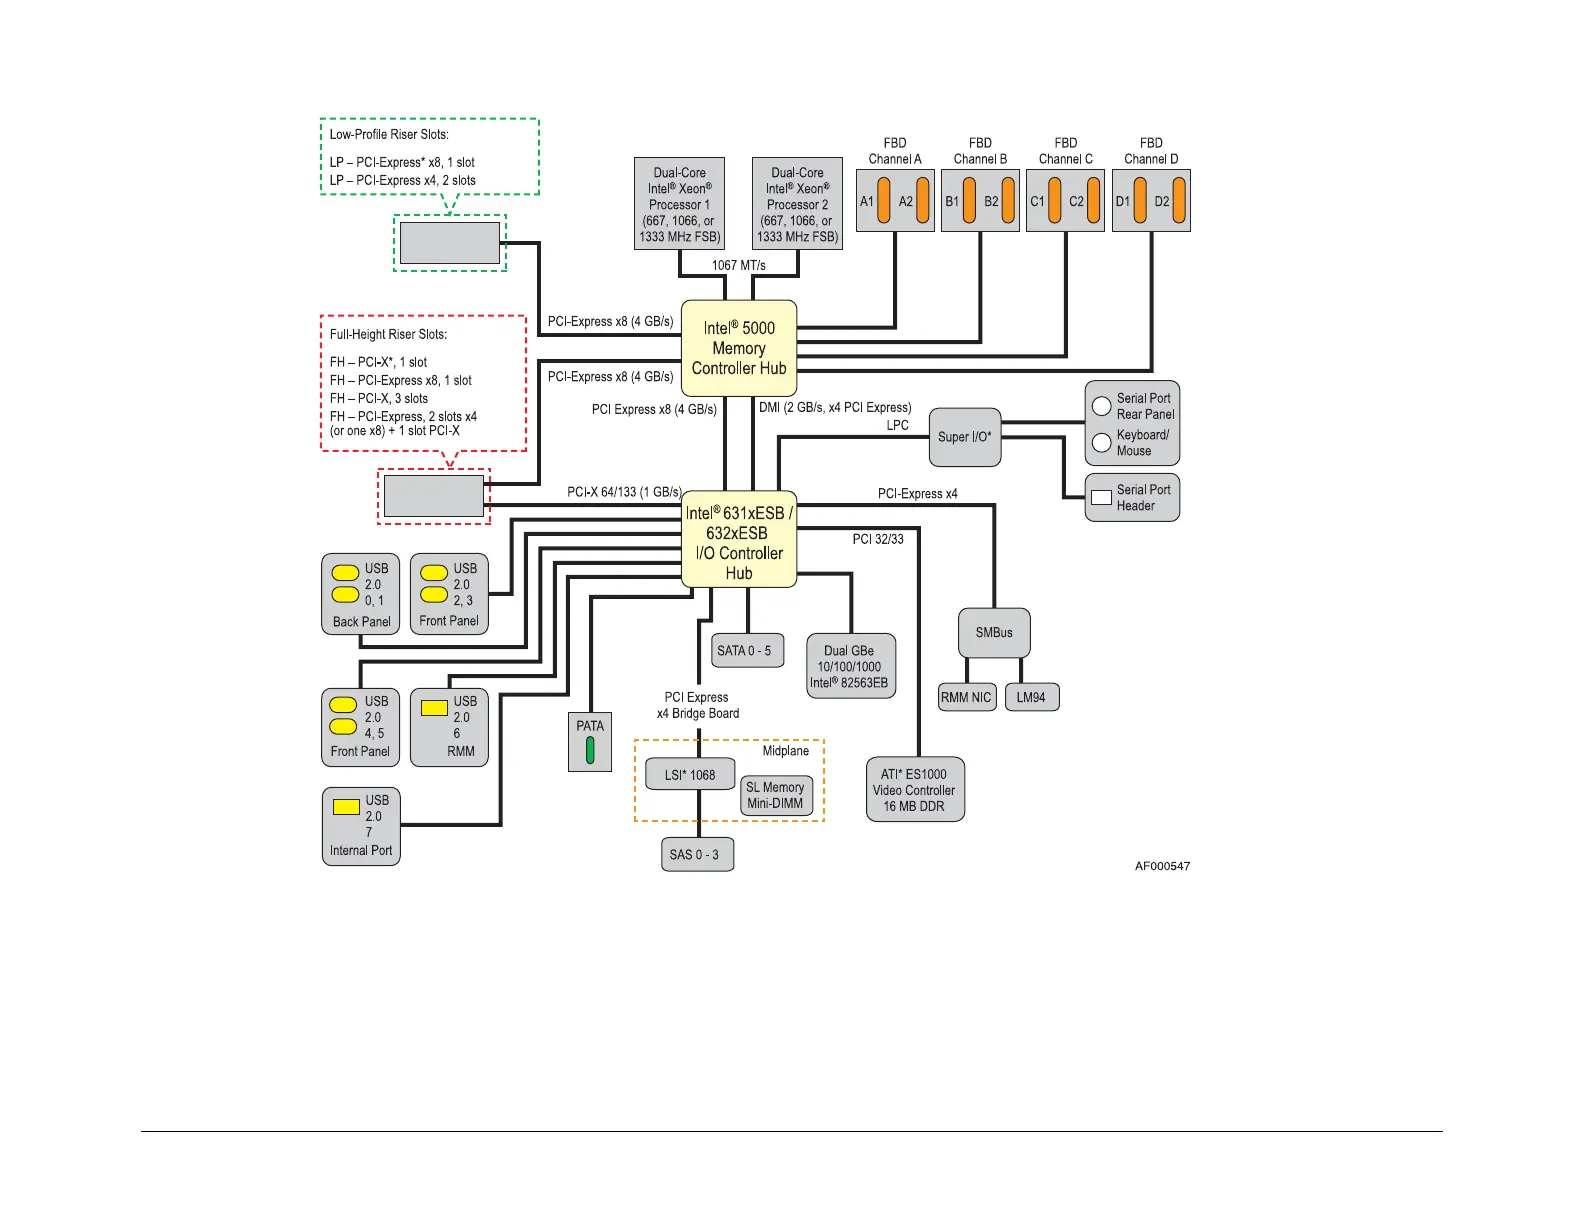Click the FH – PCI-X, 3 slots line
This screenshot has width=1584, height=1224.
tap(379, 398)
